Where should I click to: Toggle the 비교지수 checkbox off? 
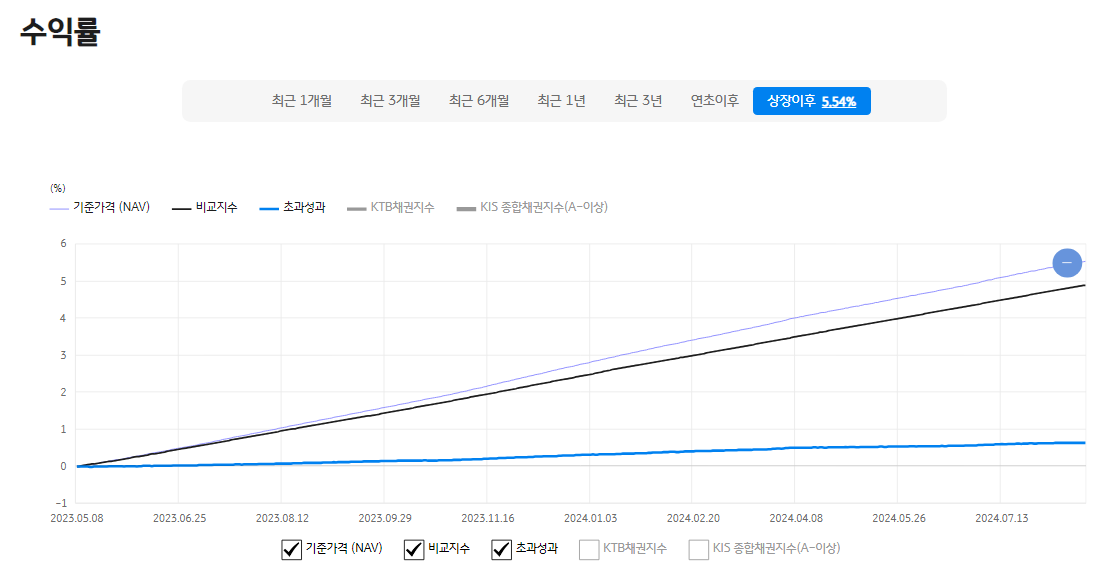414,549
